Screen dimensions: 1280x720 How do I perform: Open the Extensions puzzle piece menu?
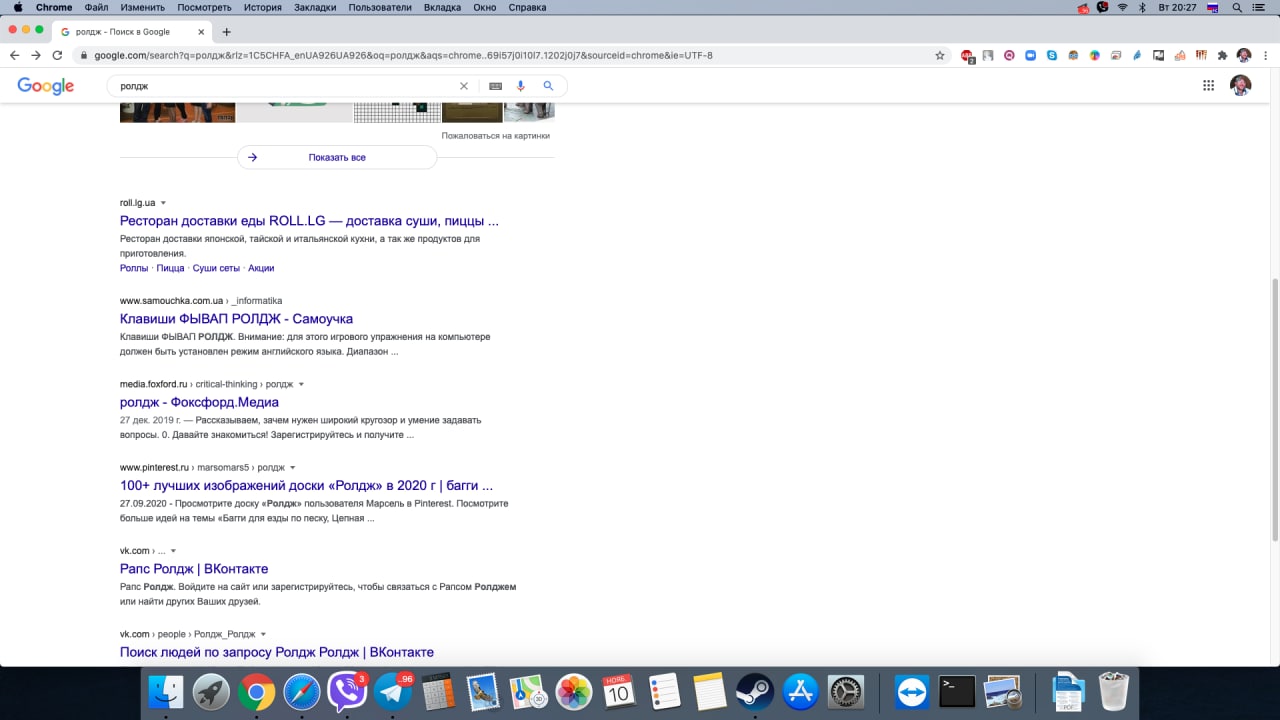(1222, 55)
